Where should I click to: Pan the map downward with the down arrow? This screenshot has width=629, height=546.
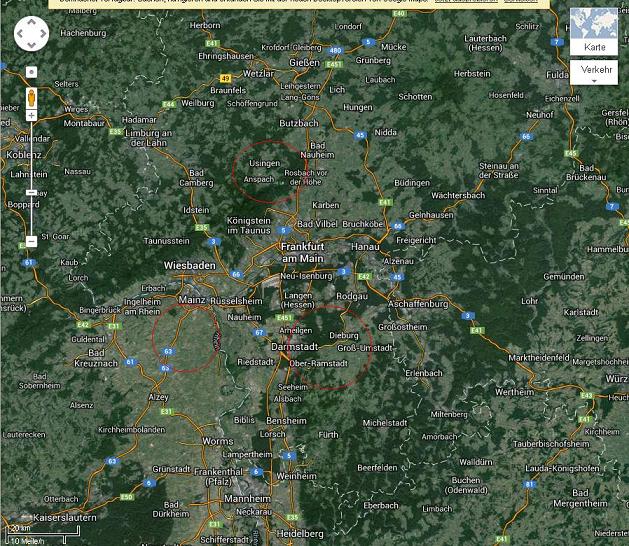pos(31,45)
